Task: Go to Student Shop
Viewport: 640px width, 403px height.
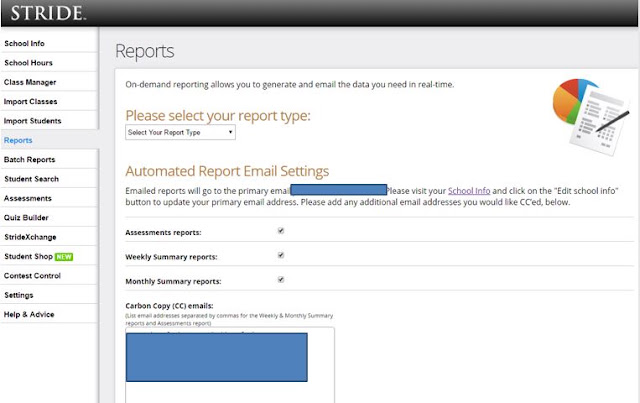Action: click(x=29, y=256)
